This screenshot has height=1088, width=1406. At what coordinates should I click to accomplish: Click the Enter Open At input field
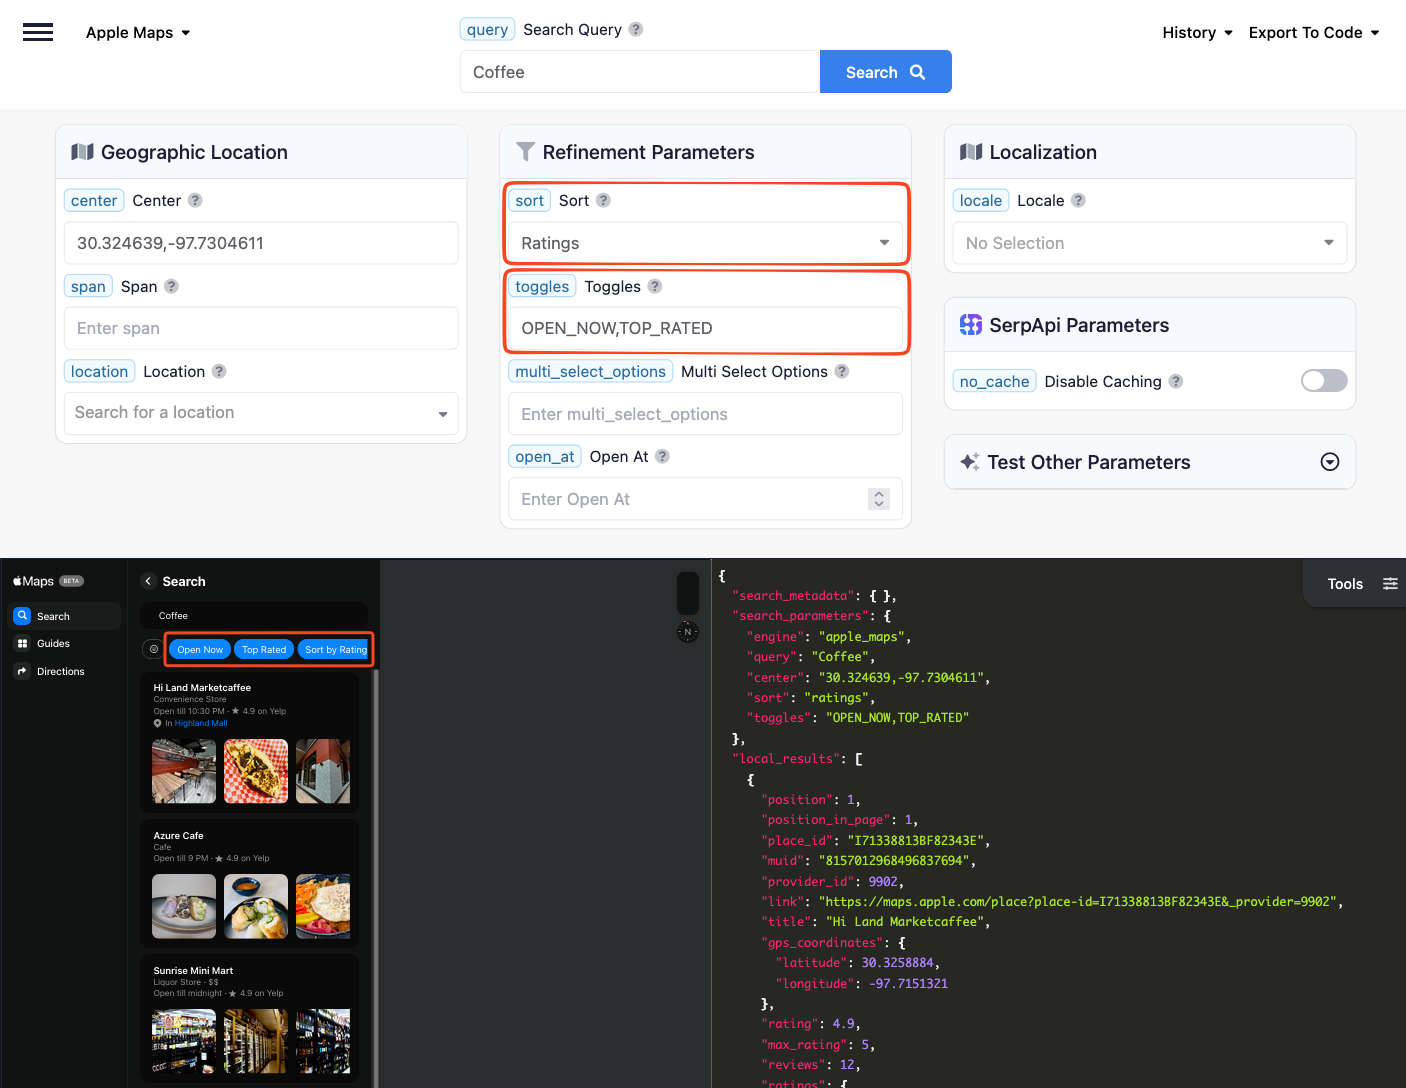click(x=705, y=499)
